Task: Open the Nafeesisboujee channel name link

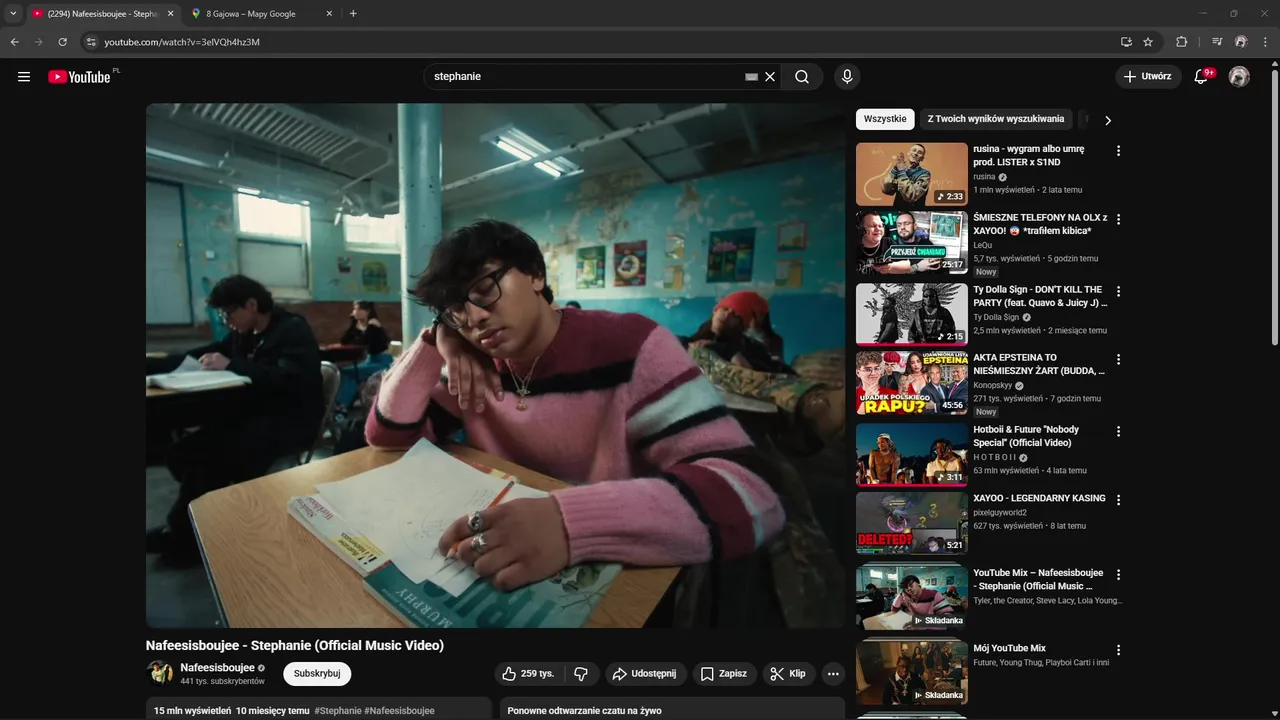Action: click(217, 668)
